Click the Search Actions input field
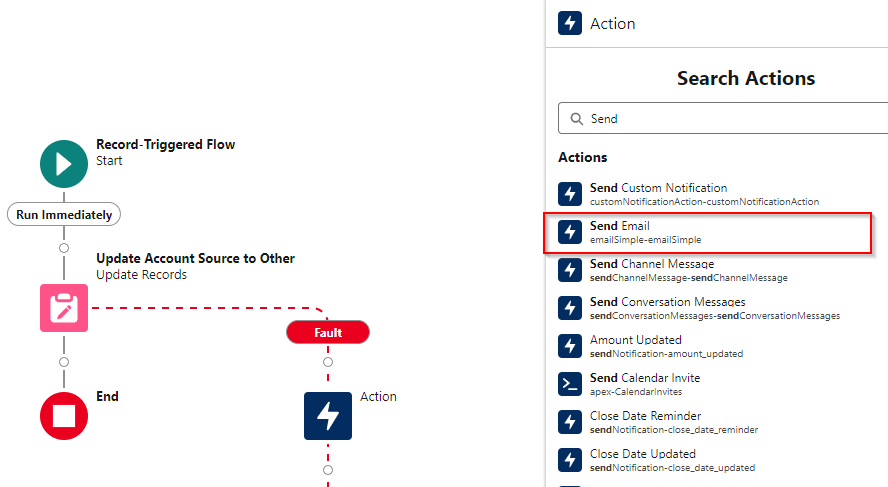888x487 pixels. click(730, 118)
